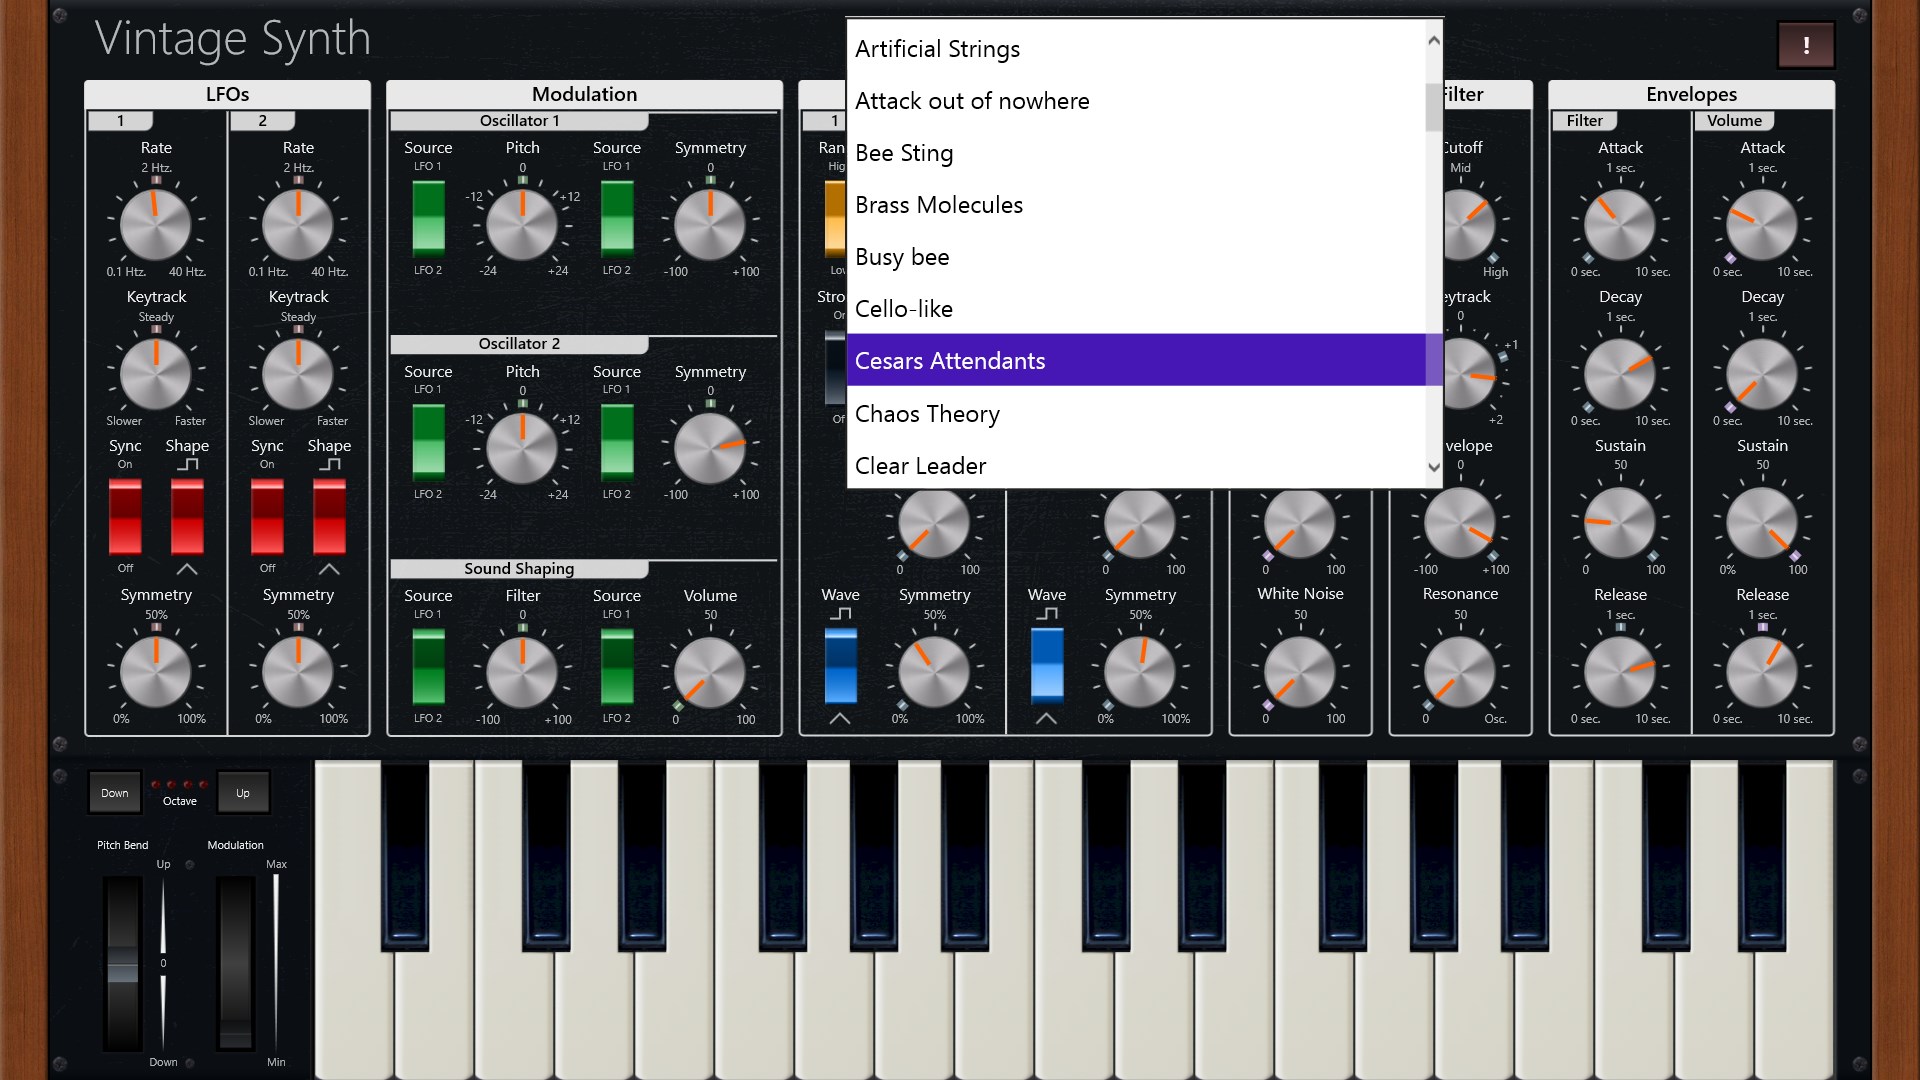The image size is (1920, 1080).
Task: Click Sound Shaping Volume knob
Action: coord(710,671)
